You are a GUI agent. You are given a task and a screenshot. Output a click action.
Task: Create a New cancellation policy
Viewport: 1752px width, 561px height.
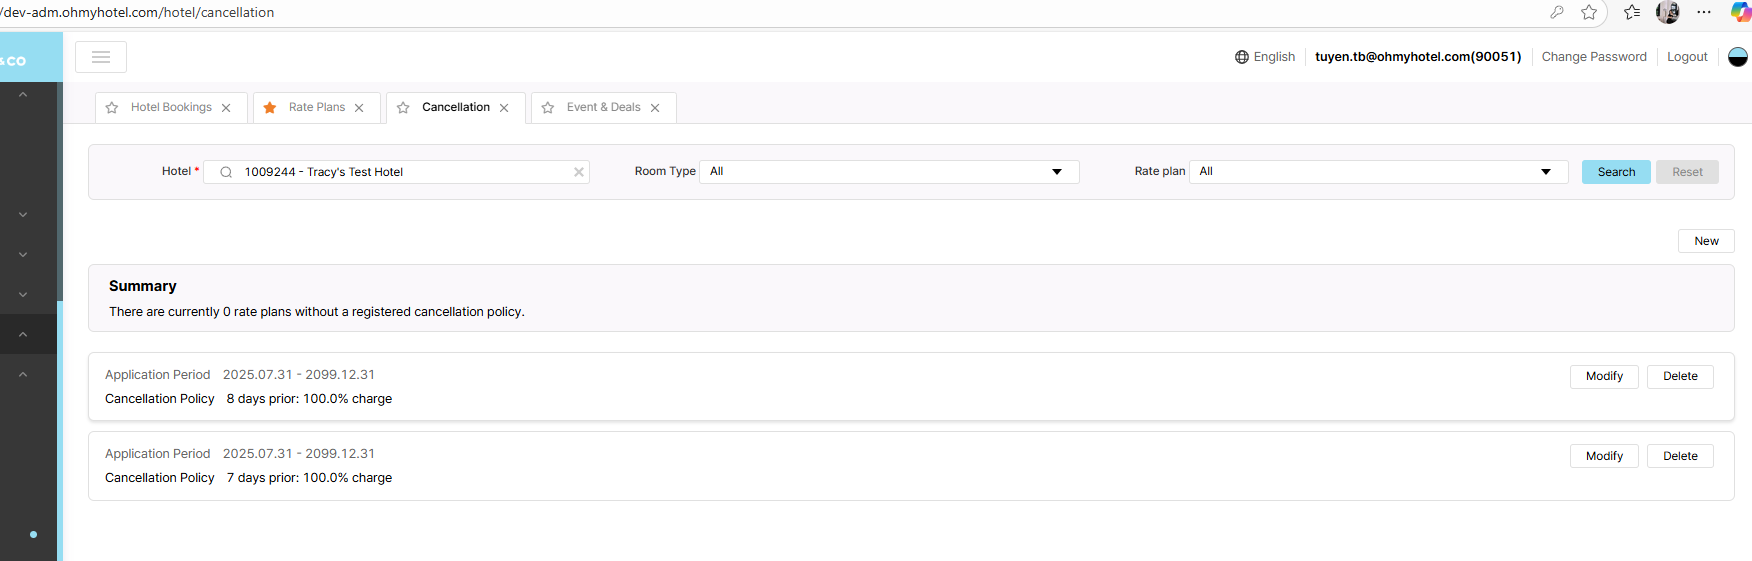click(x=1706, y=241)
